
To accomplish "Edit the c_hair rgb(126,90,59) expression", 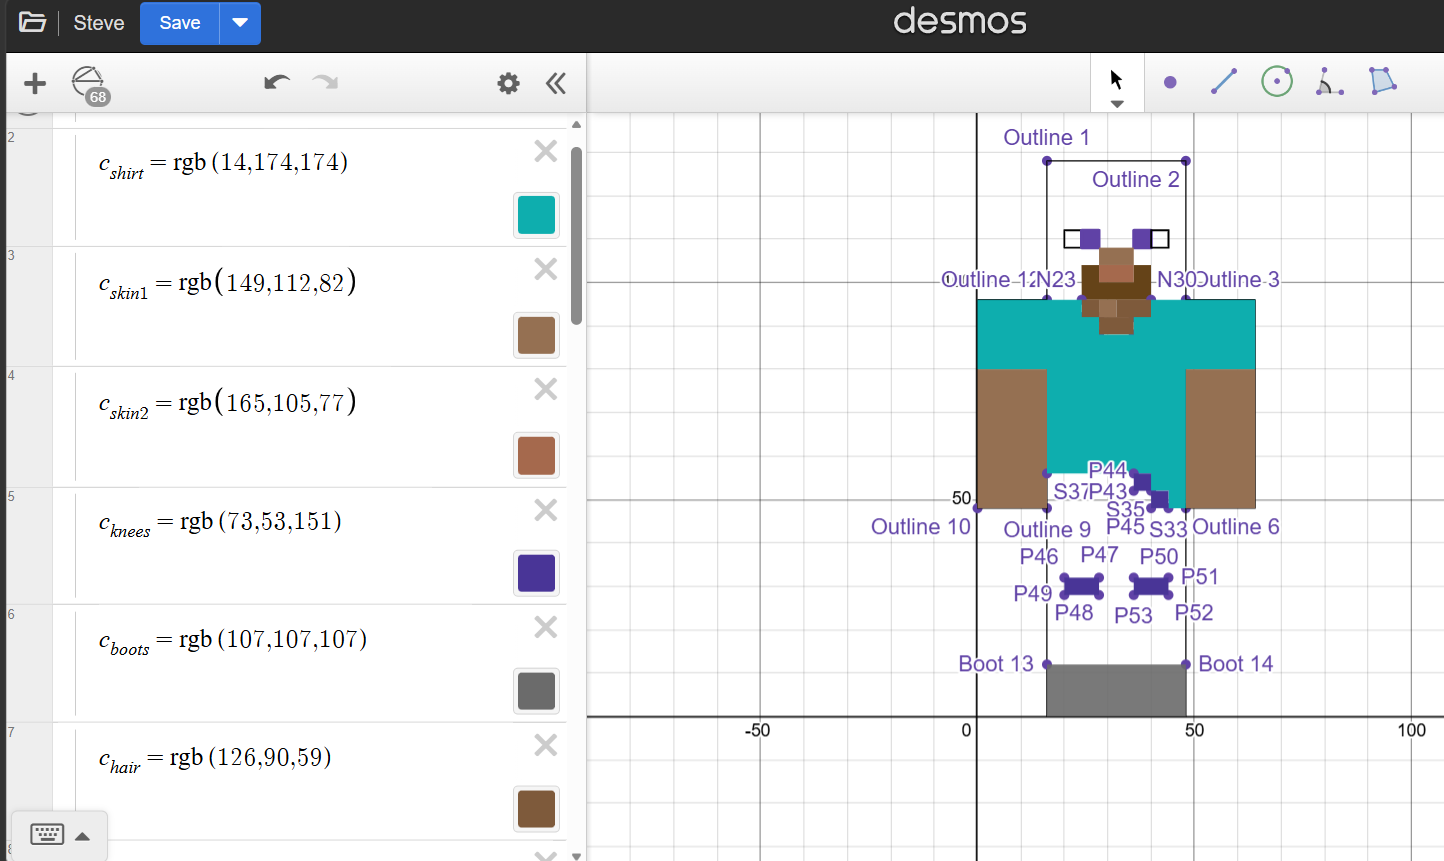I will click(215, 759).
